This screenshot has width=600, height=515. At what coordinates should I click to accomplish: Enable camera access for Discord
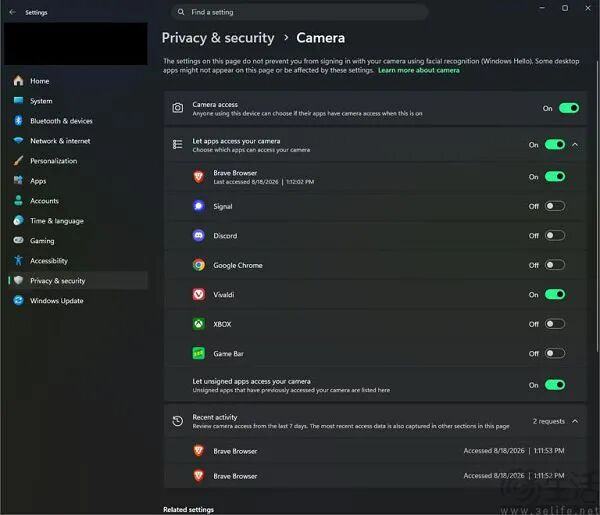tap(555, 236)
